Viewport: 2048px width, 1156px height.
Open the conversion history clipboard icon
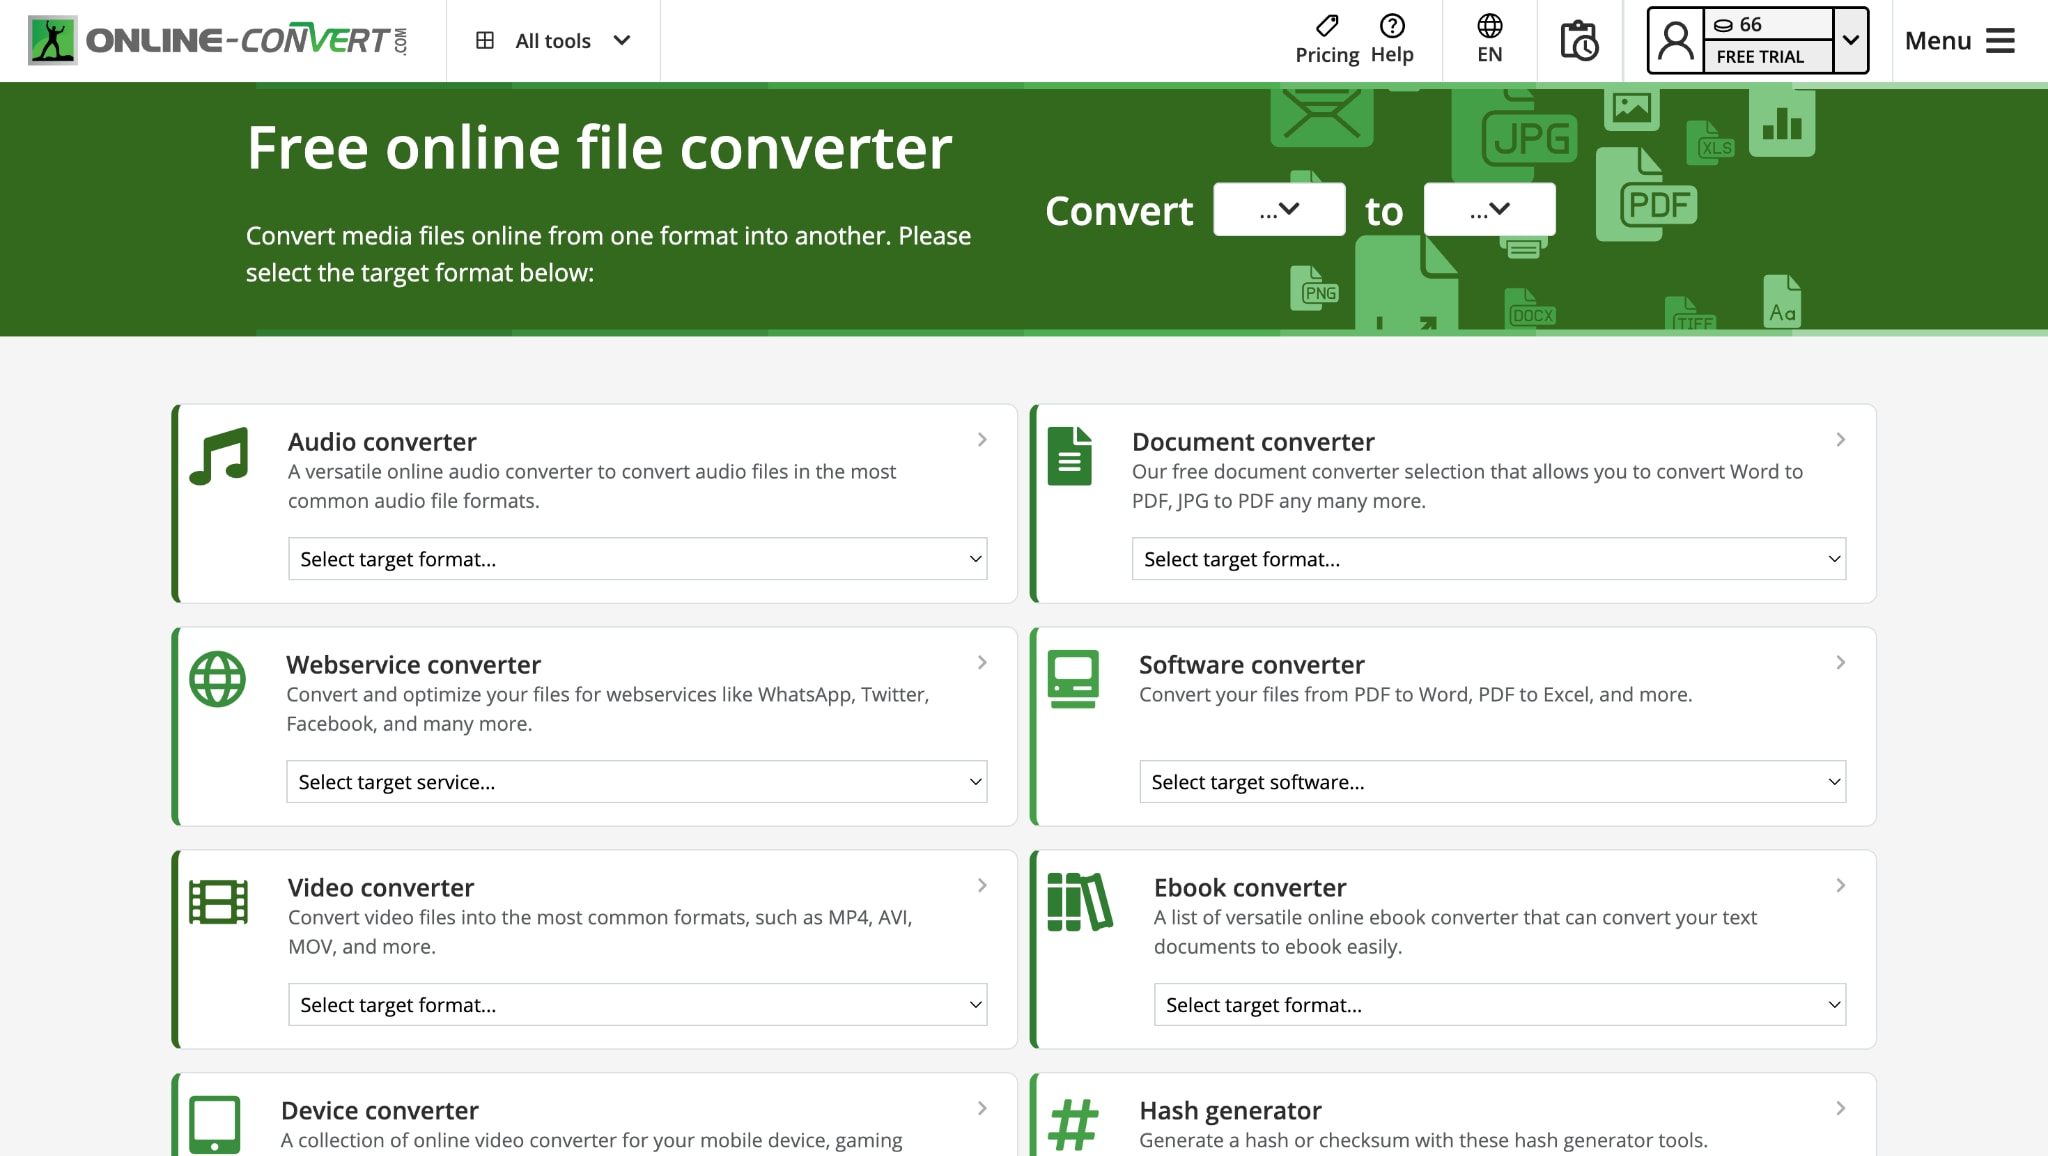1579,40
